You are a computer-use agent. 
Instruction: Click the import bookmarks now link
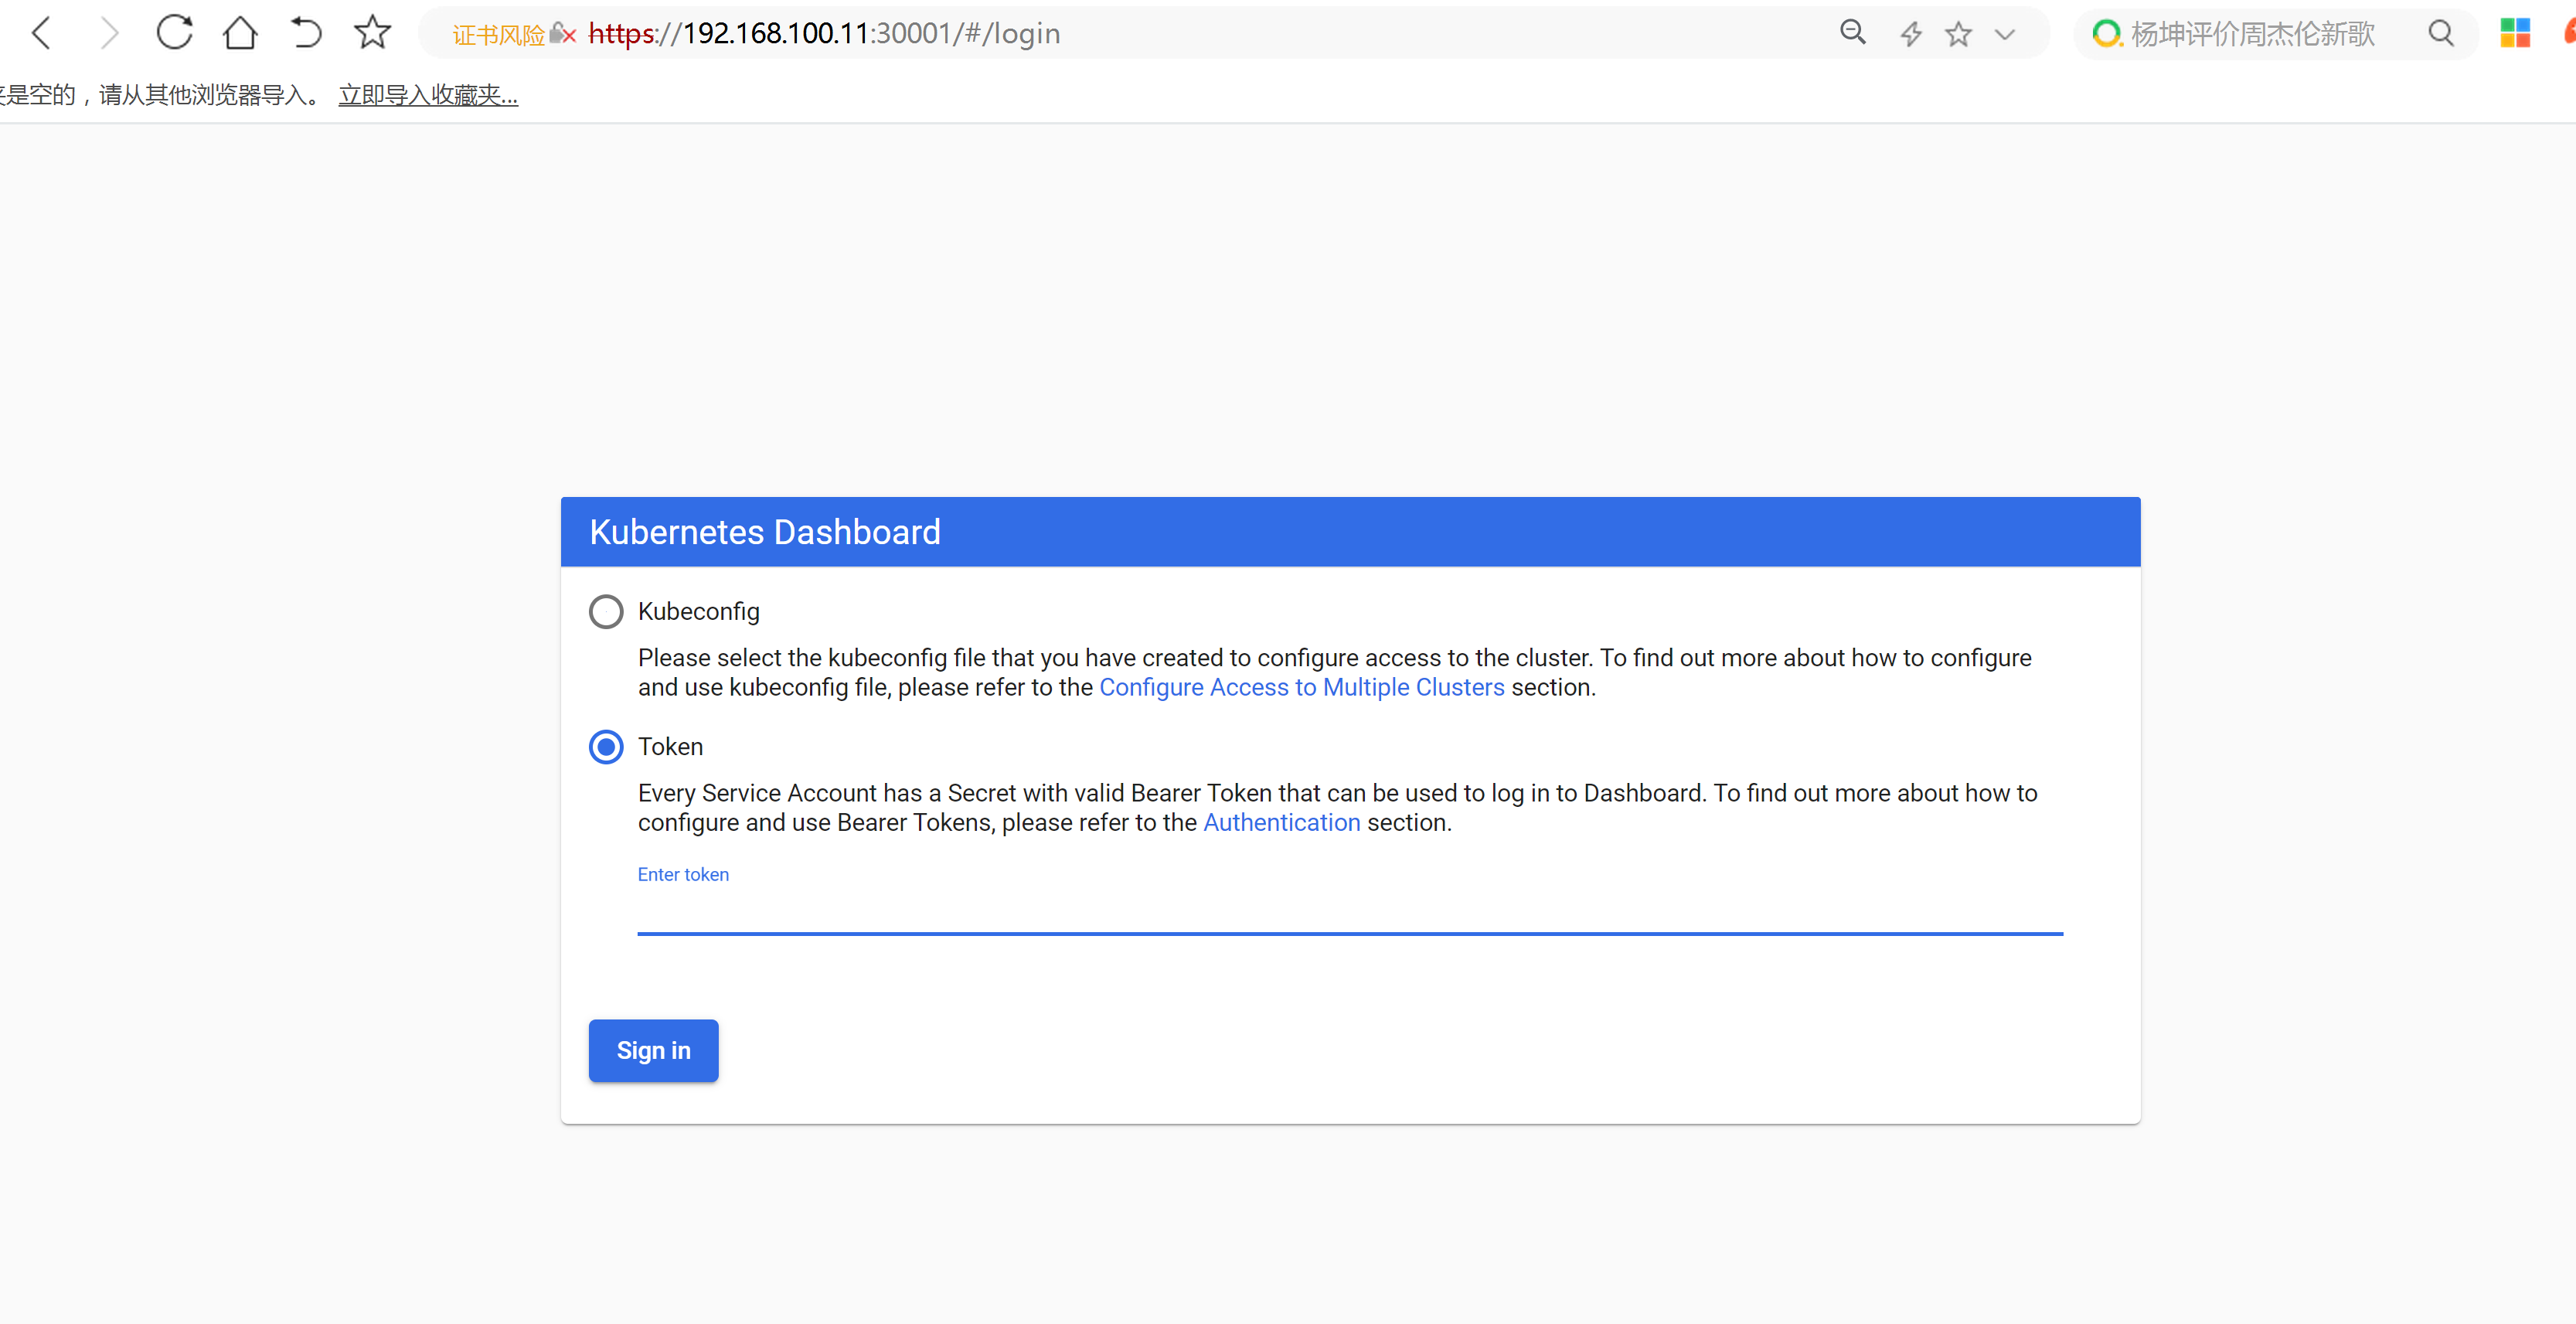pyautogui.click(x=428, y=95)
